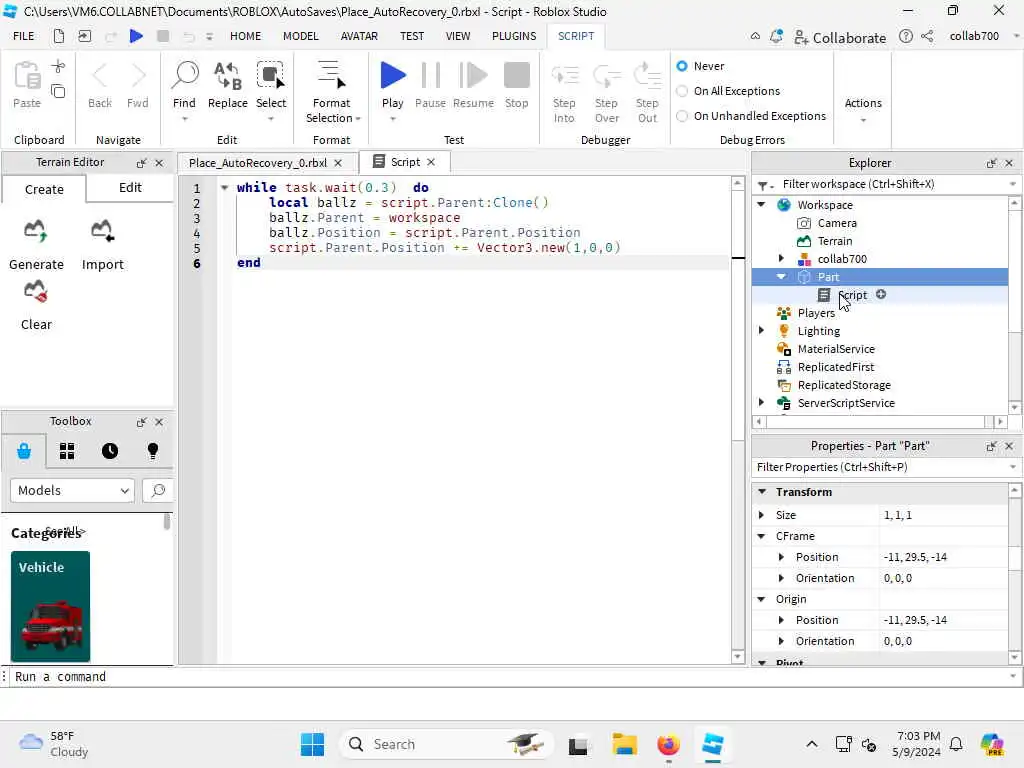The width and height of the screenshot is (1024, 768).
Task: Open Toolbox Inventory grid tab
Action: [x=67, y=451]
